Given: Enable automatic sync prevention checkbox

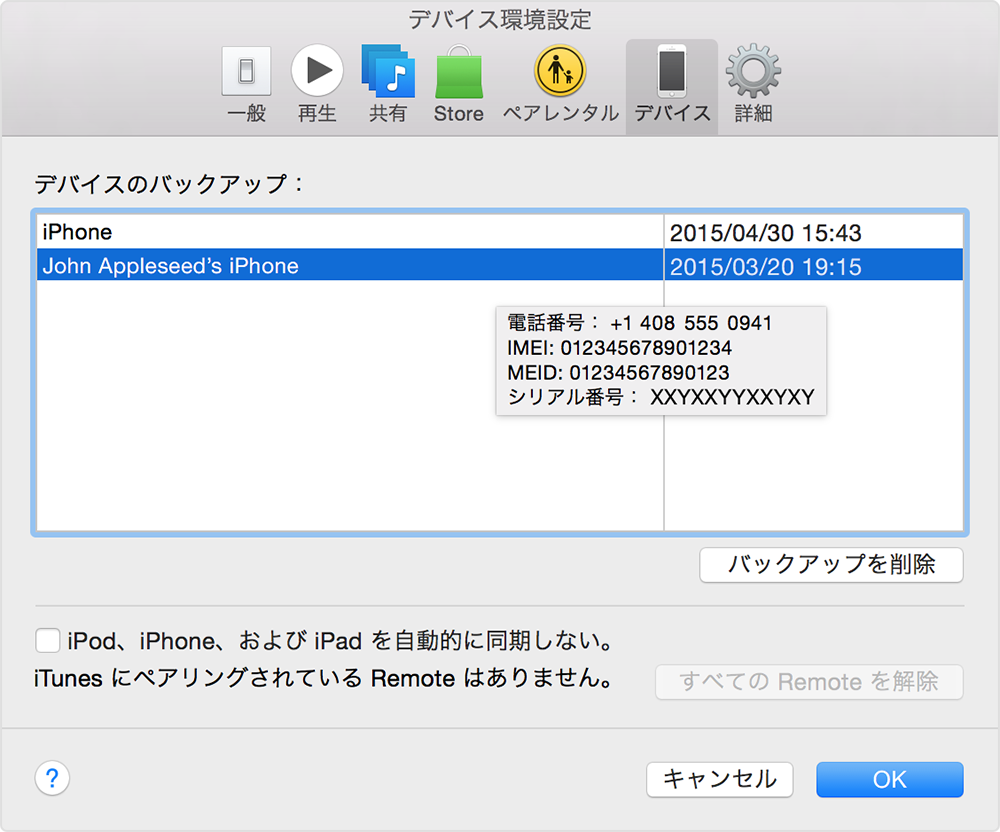Looking at the screenshot, I should (47, 641).
